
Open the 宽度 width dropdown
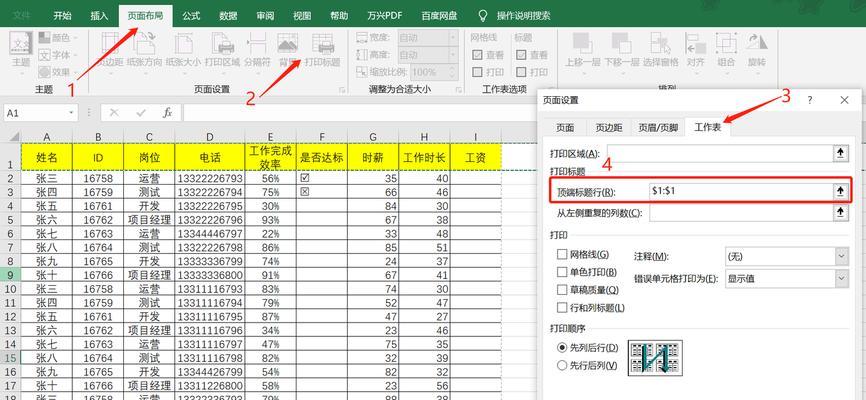453,38
